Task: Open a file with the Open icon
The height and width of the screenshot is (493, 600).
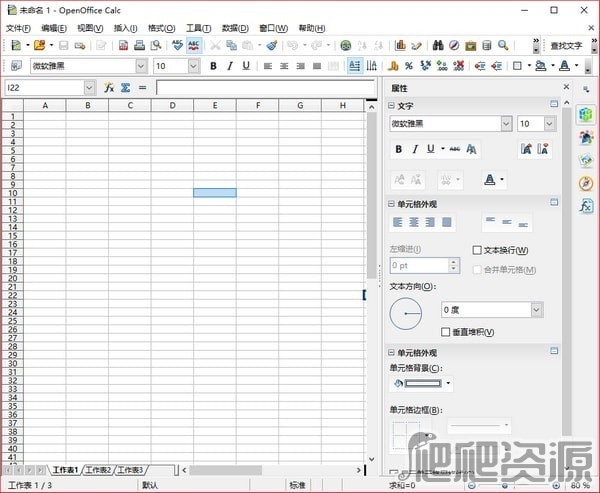Action: [x=39, y=45]
